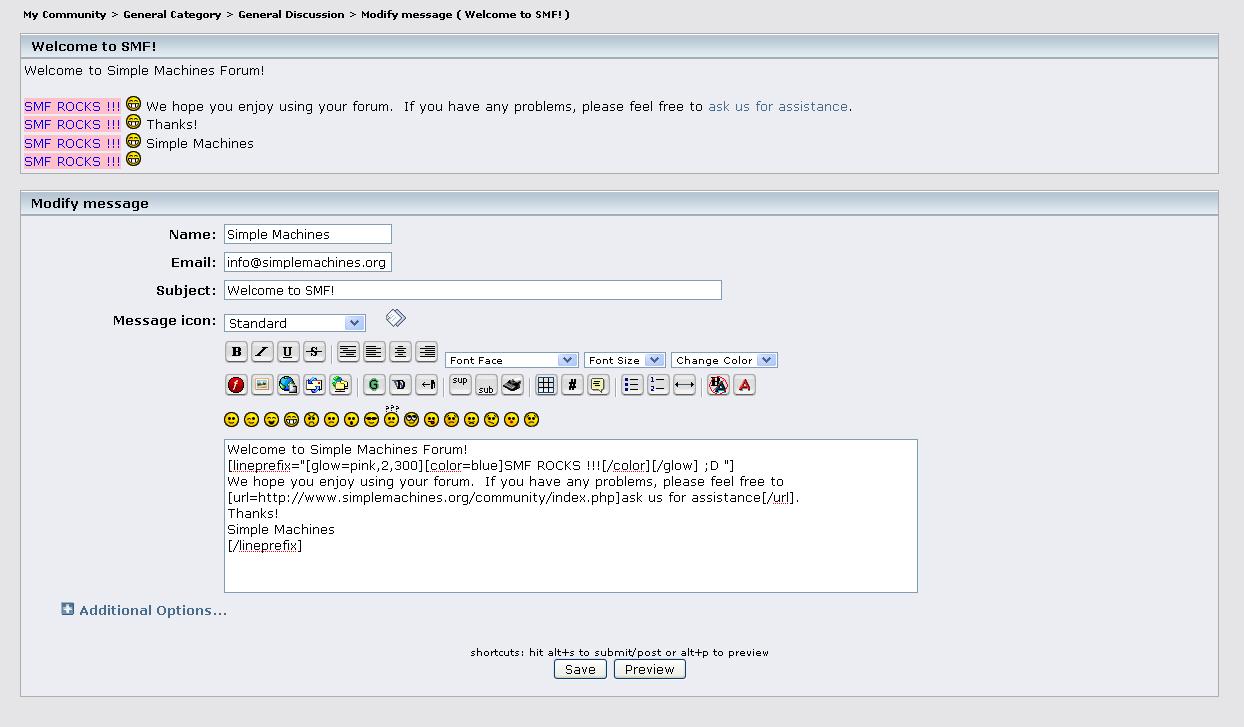1244x727 pixels.
Task: Insert Flash content with the red icon
Action: point(236,385)
